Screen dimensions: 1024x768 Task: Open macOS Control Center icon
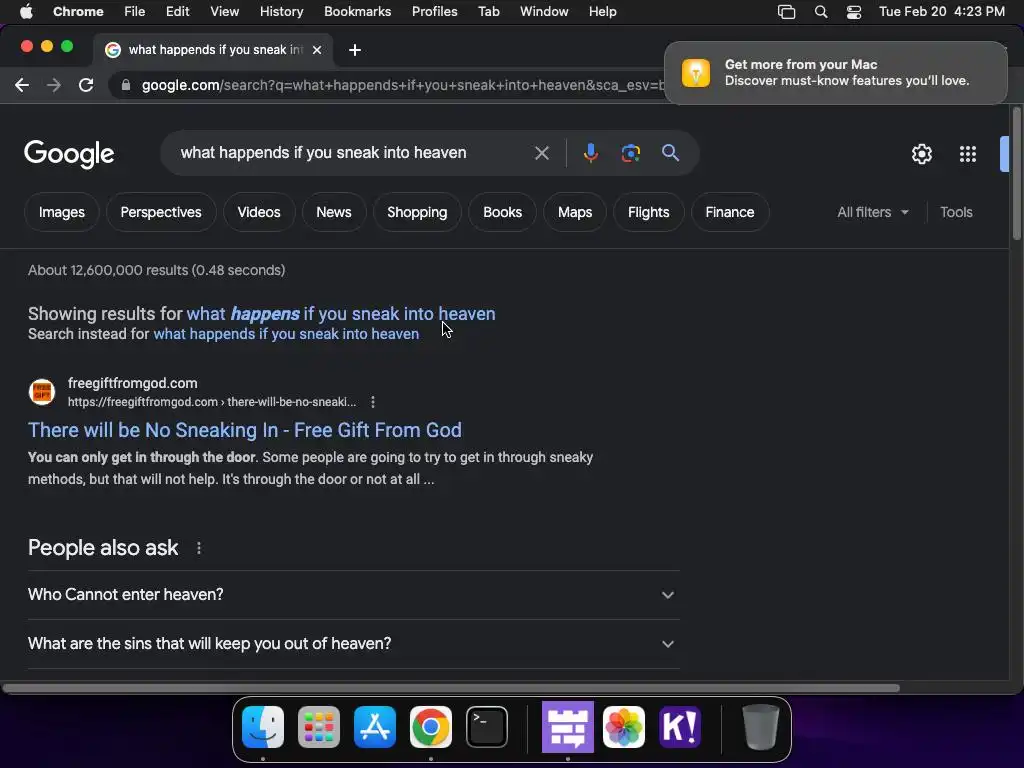(854, 12)
